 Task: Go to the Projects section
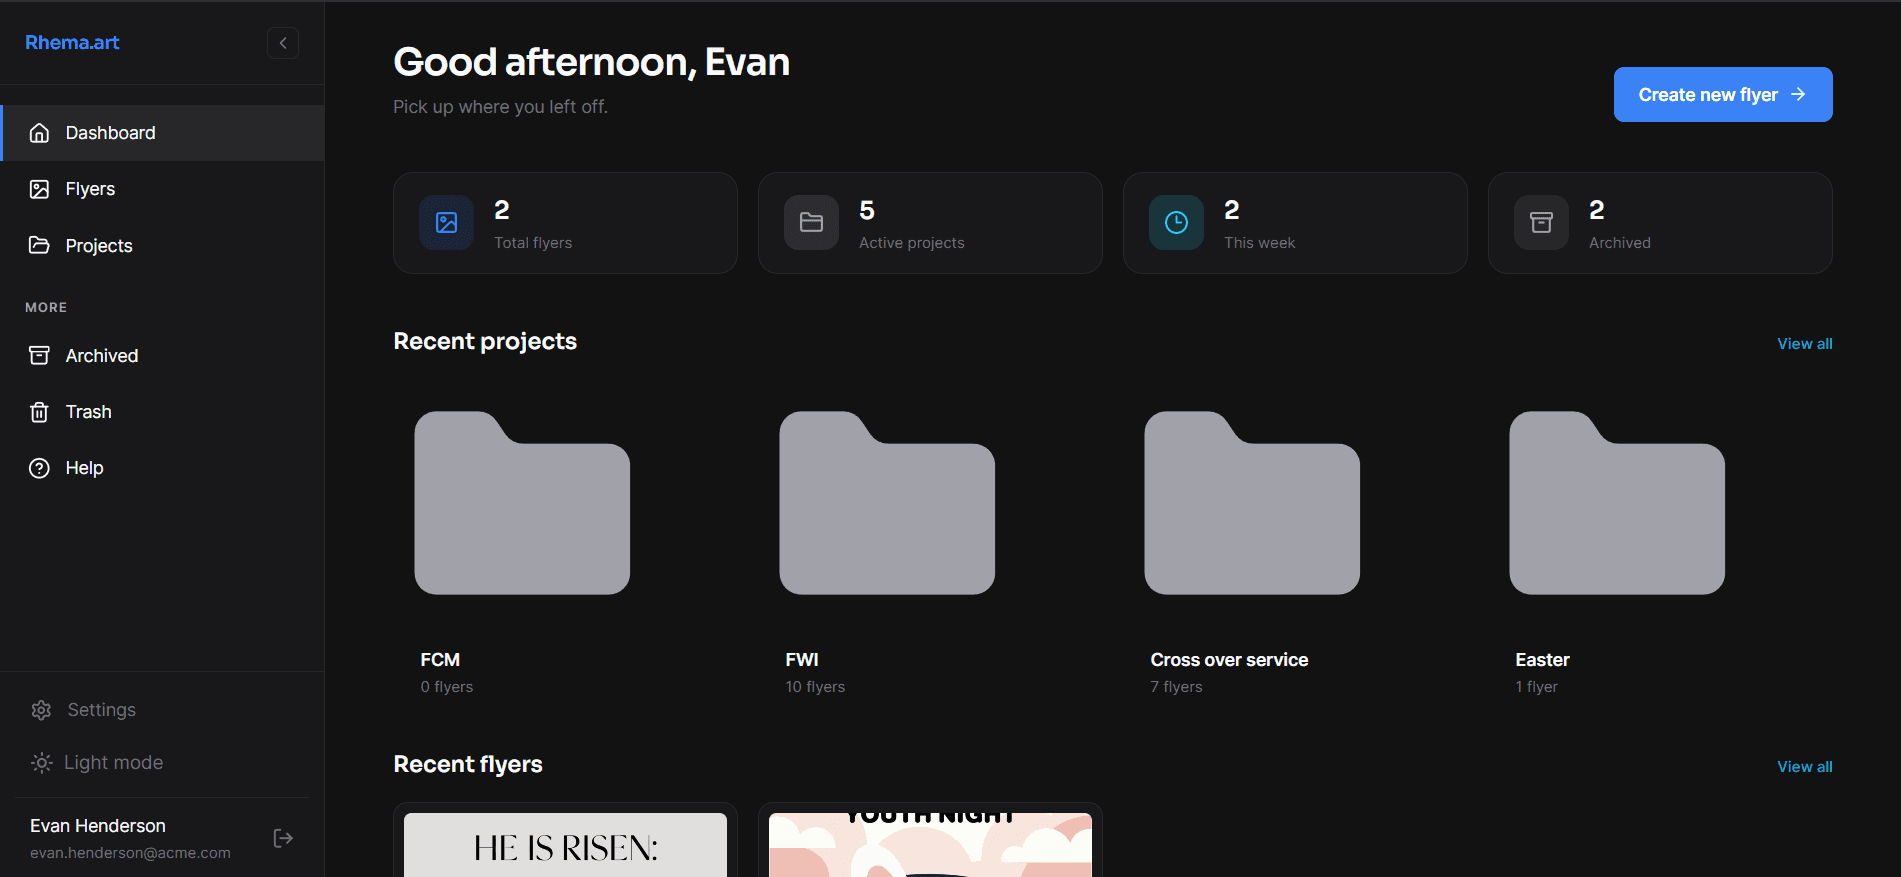coord(162,245)
